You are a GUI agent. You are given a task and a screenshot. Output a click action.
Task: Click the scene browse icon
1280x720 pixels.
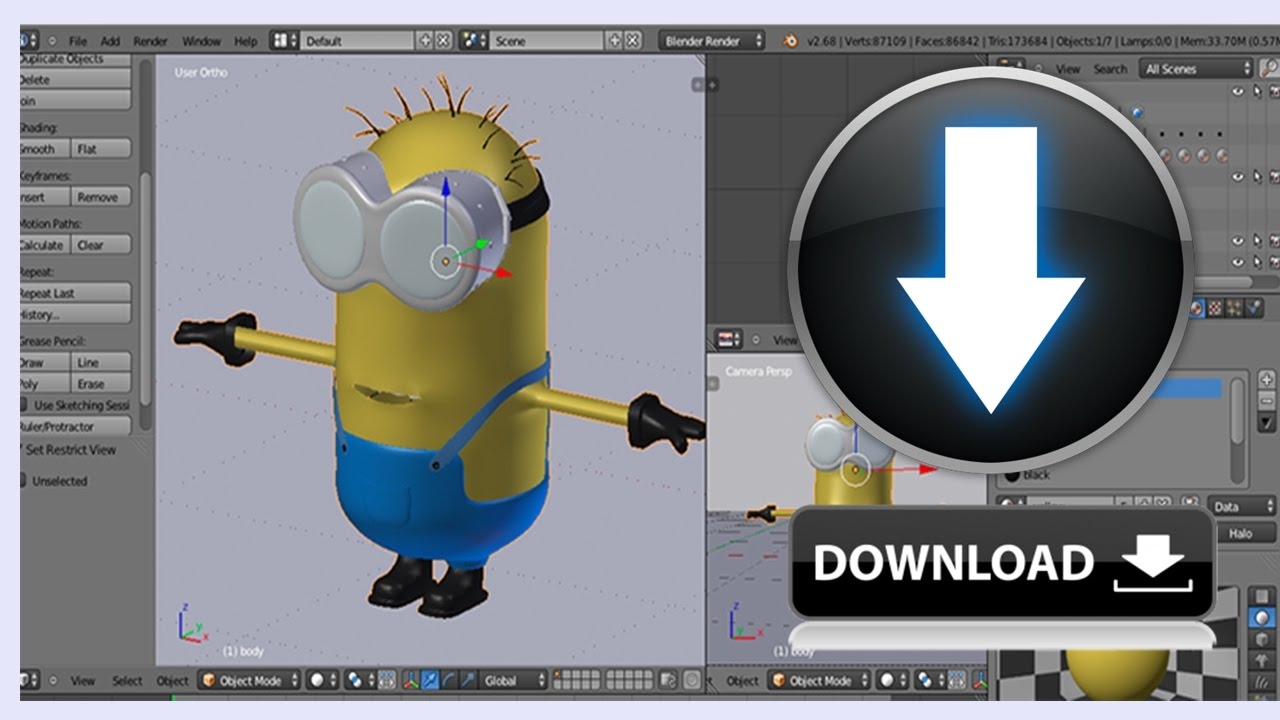click(474, 41)
